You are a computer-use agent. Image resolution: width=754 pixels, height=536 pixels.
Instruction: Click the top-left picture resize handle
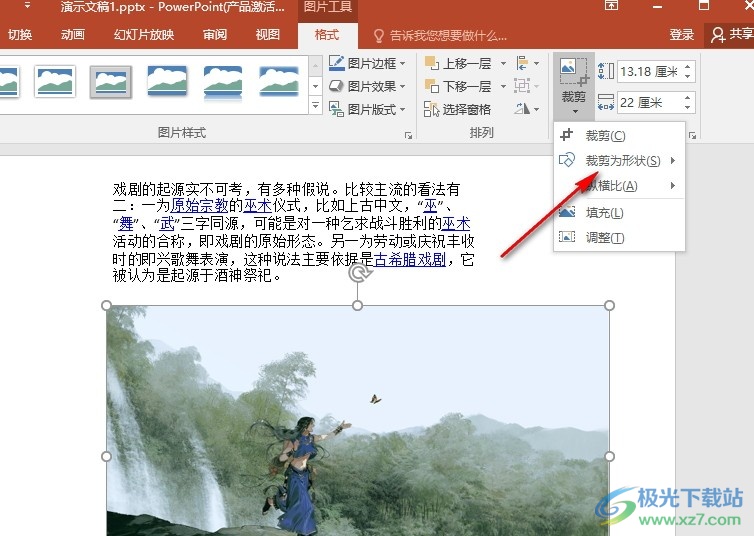coord(106,306)
